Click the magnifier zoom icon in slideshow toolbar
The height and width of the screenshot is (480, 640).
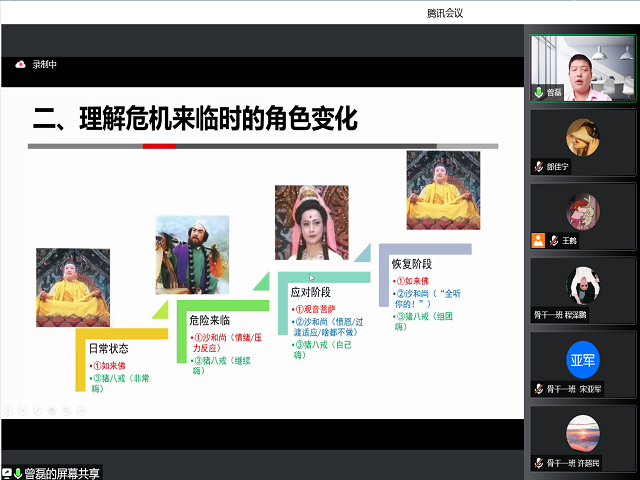[x=67, y=411]
